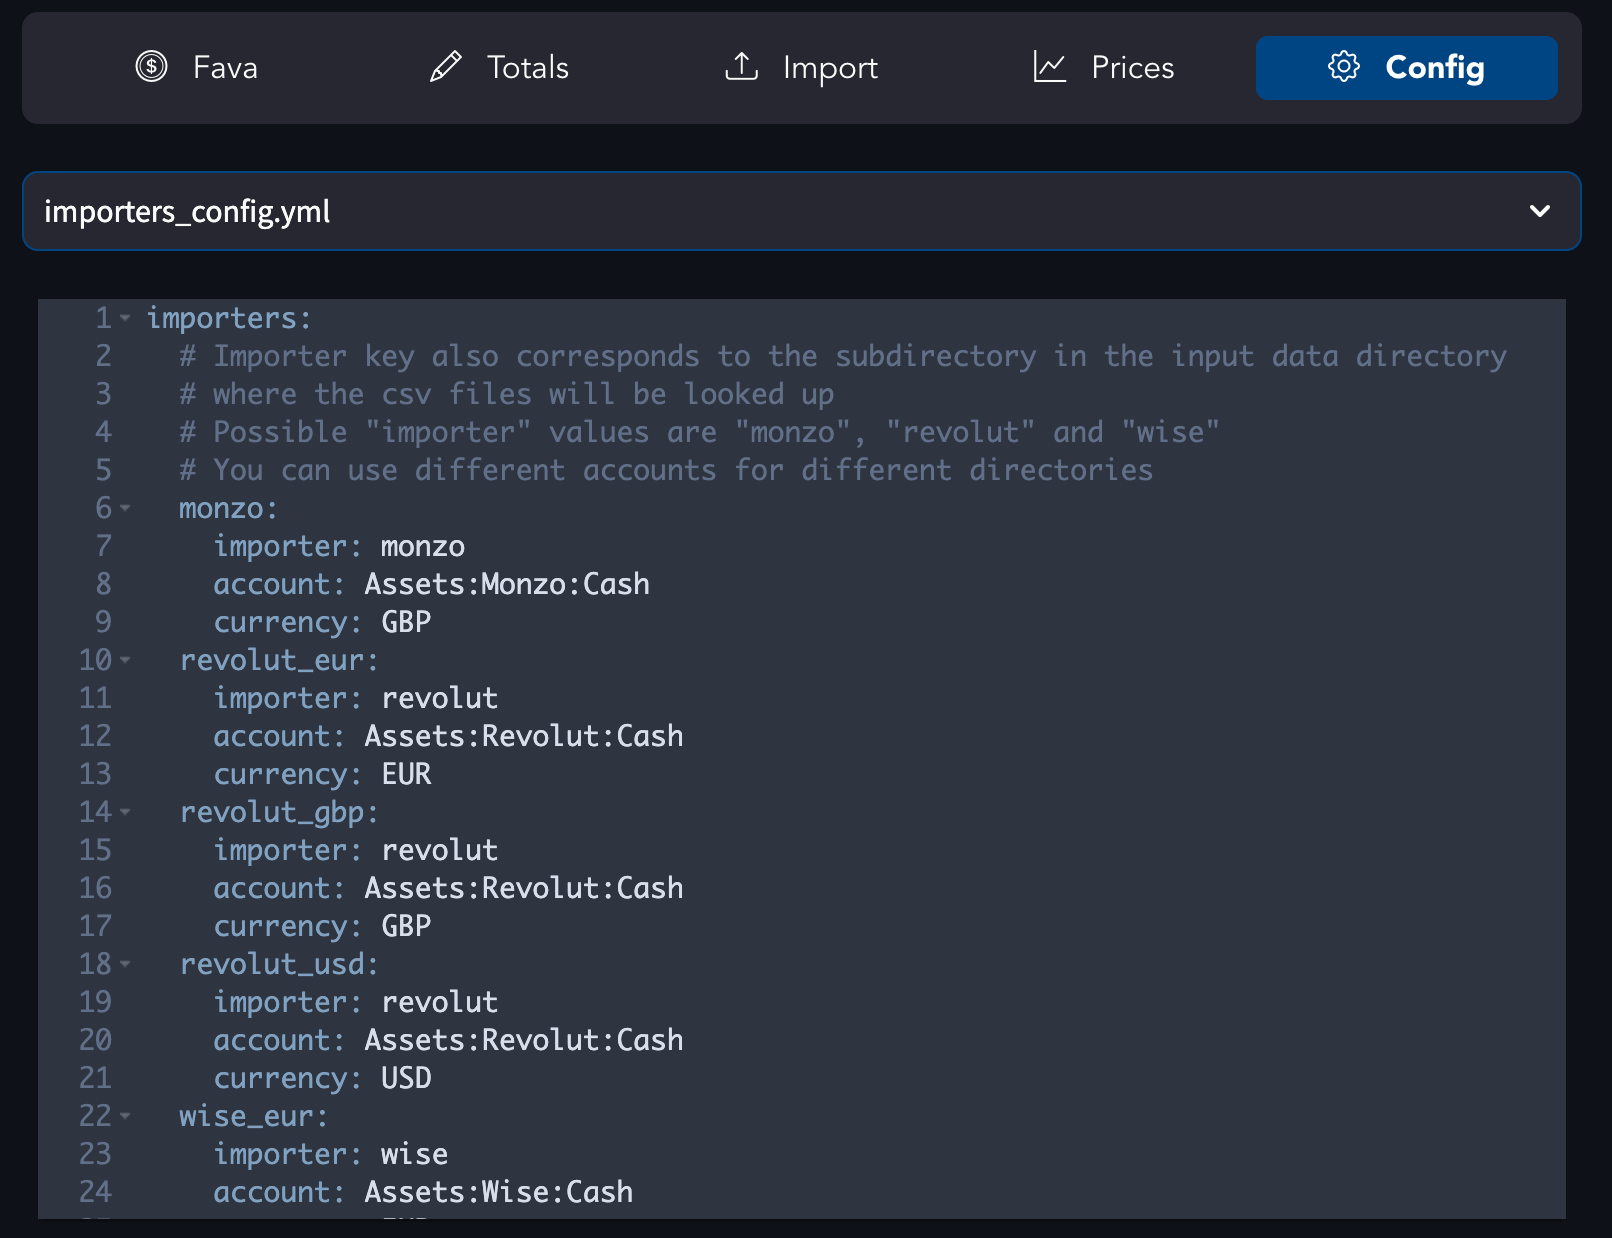
Task: Select the Config tab
Action: pyautogui.click(x=1406, y=68)
